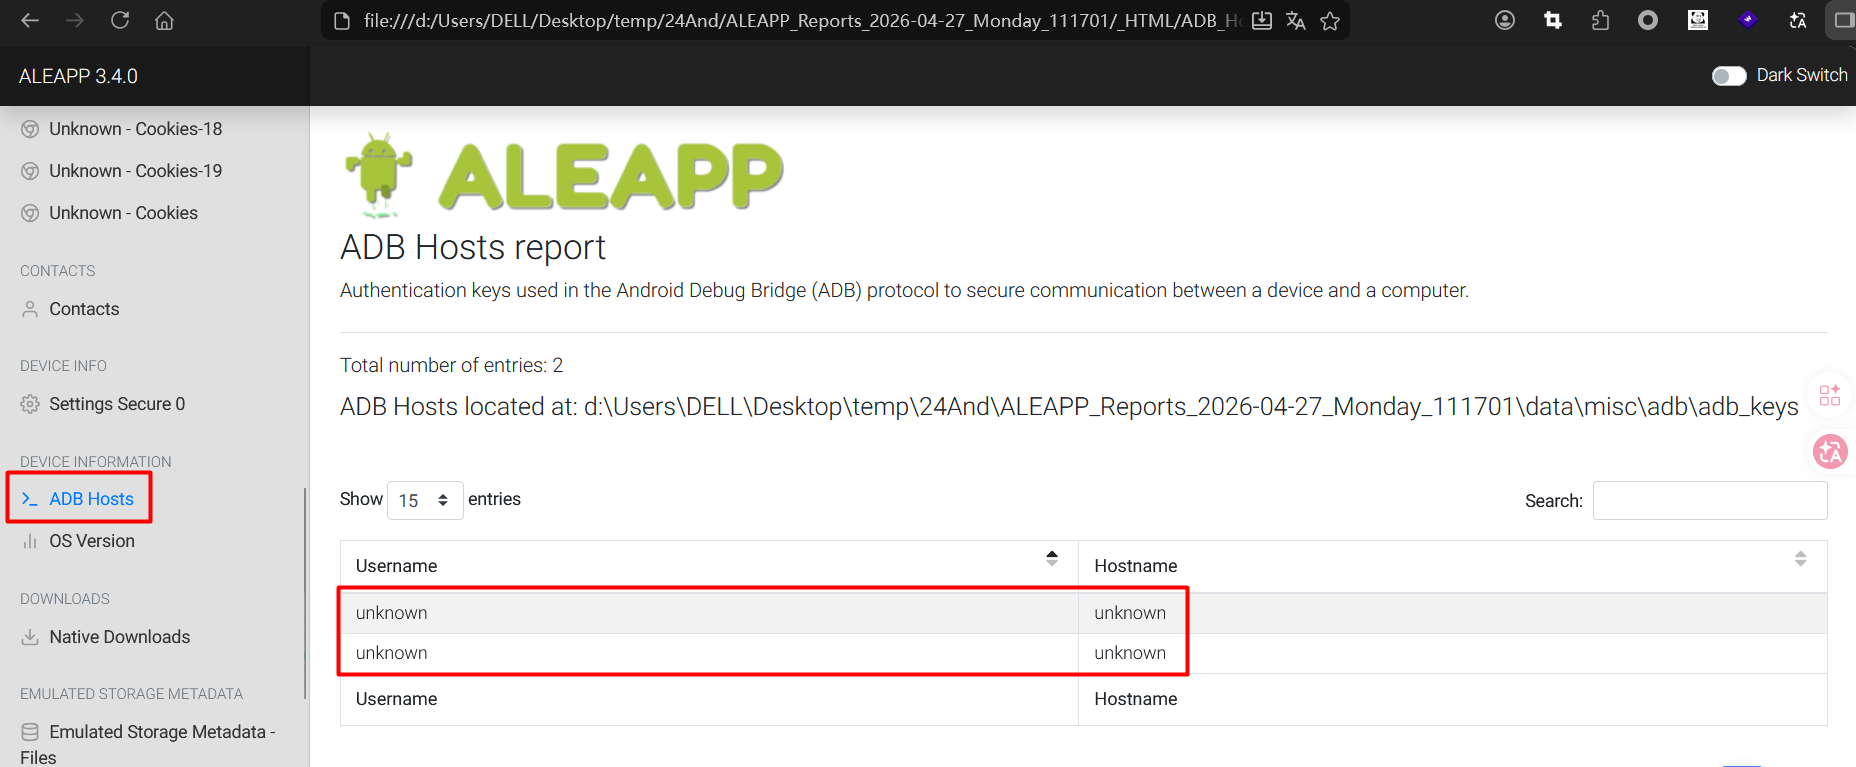The width and height of the screenshot is (1856, 767).
Task: Click the EMULATED STORAGE METADATA heading
Action: click(132, 694)
